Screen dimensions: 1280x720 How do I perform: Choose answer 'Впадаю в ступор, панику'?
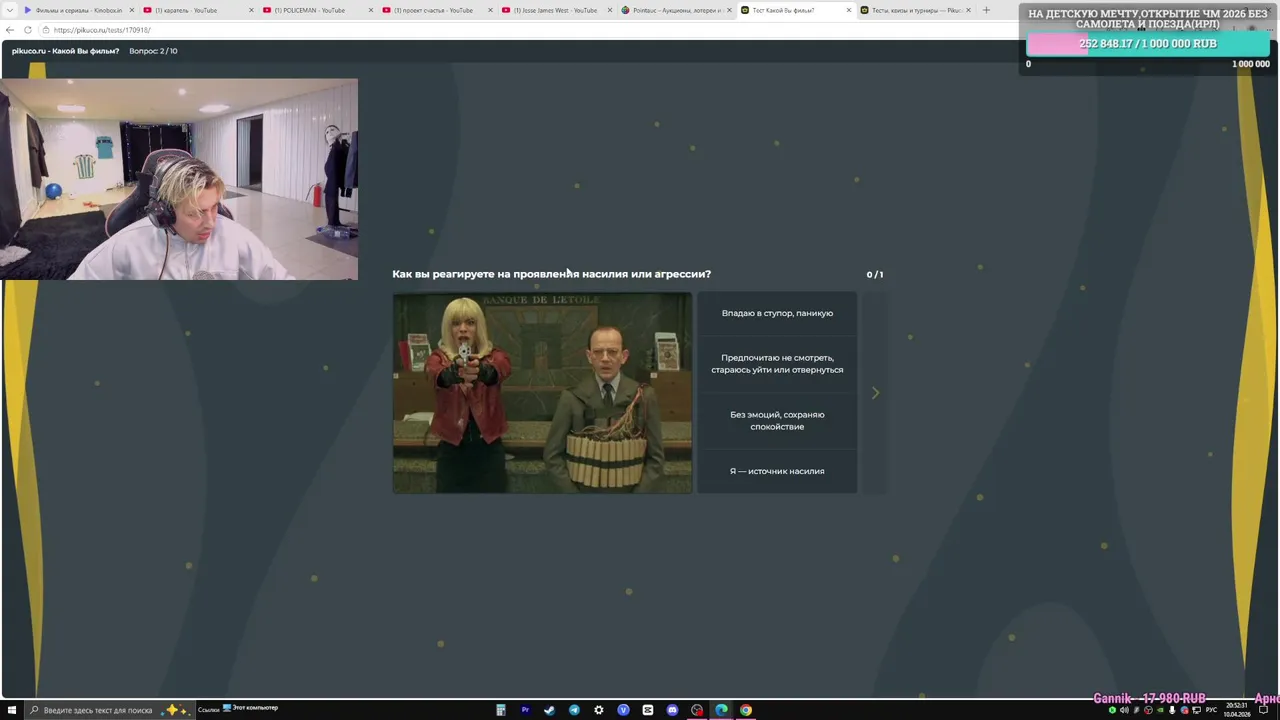pos(777,313)
